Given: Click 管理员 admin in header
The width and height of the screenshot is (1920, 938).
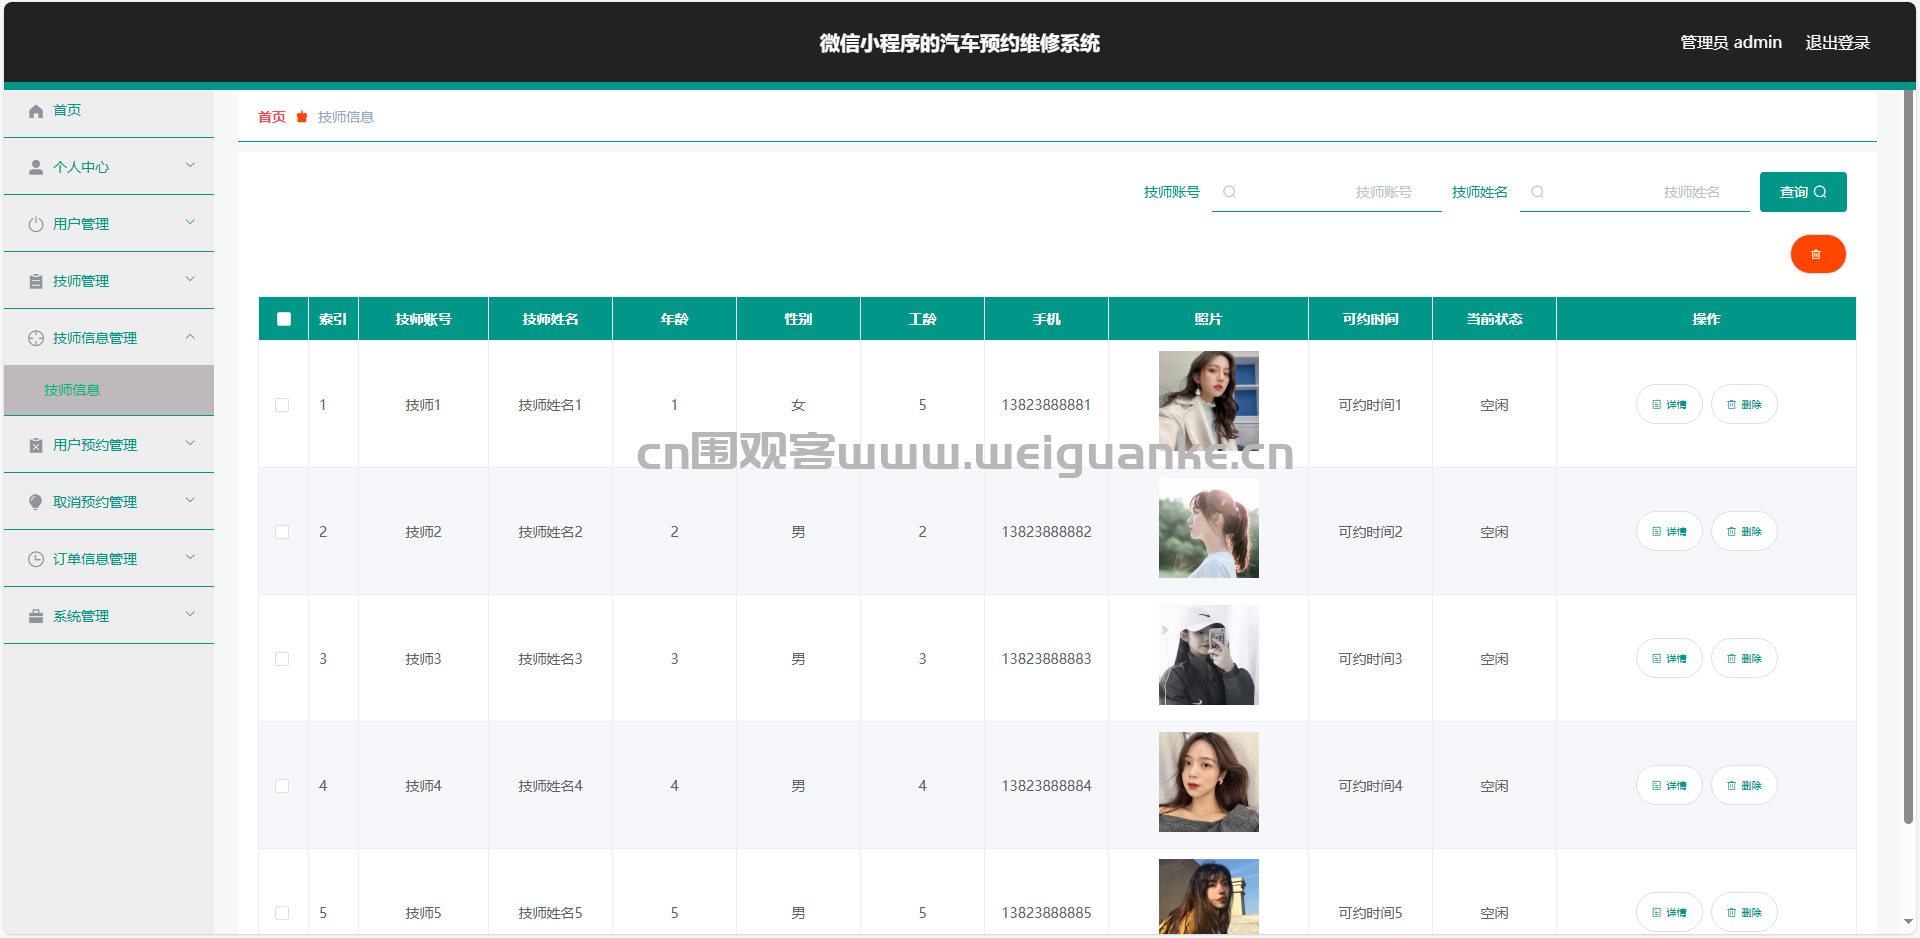Looking at the screenshot, I should click(1731, 42).
